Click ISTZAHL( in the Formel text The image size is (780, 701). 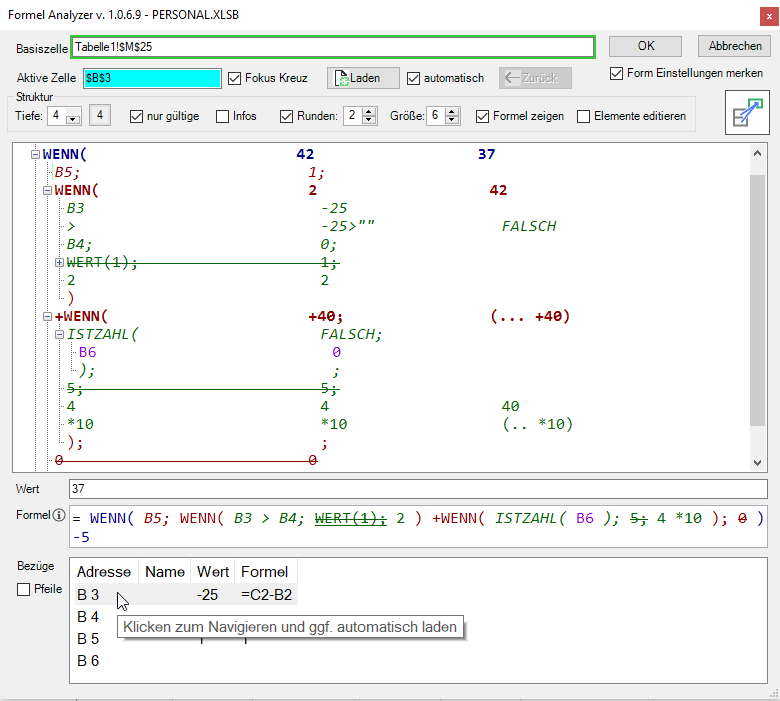click(x=530, y=518)
